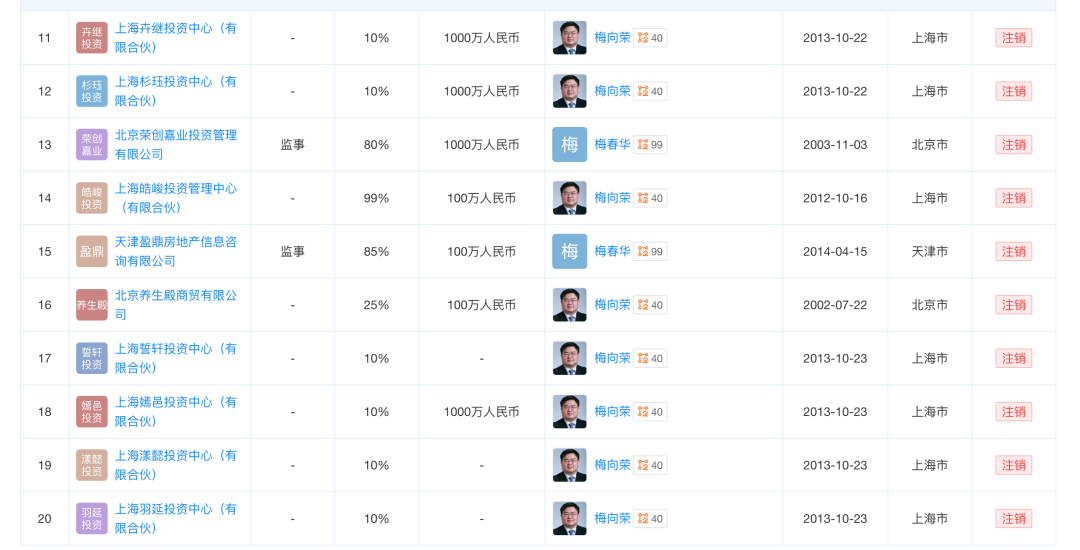
Task: Click the 注销 status tag in row 19
Action: point(1013,465)
